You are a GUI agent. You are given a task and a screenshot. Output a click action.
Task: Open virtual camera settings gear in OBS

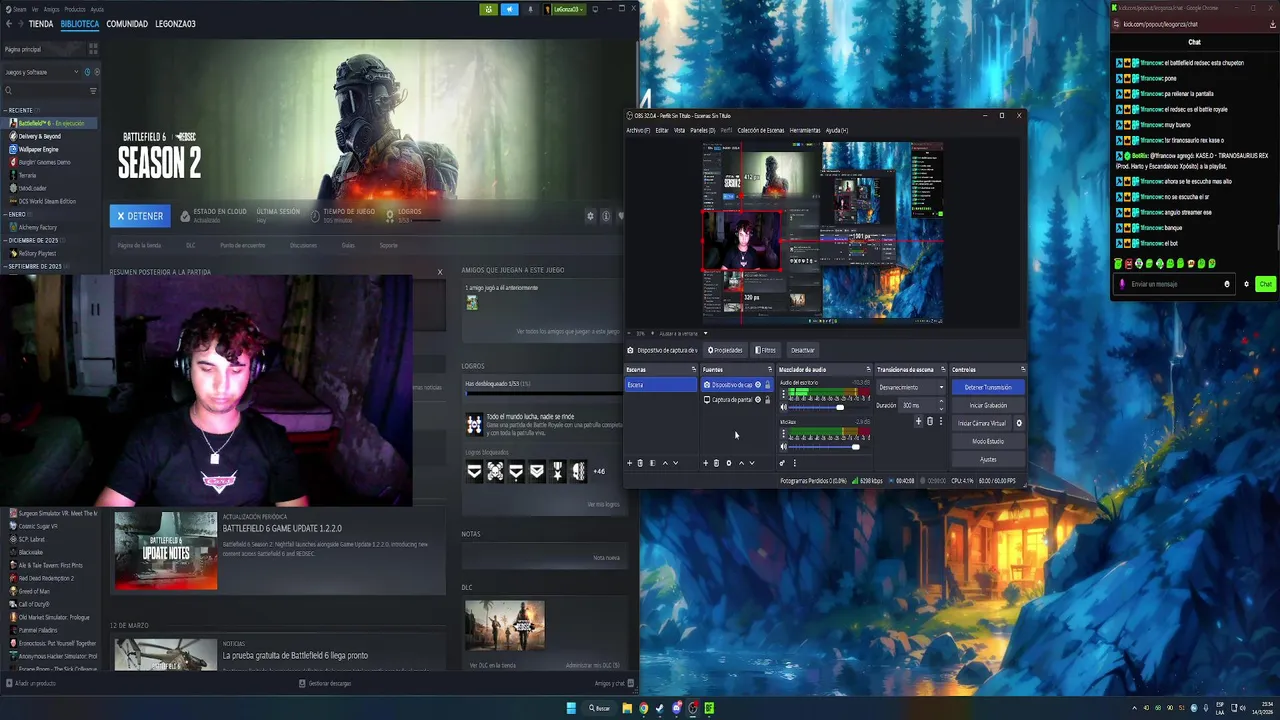(1019, 423)
